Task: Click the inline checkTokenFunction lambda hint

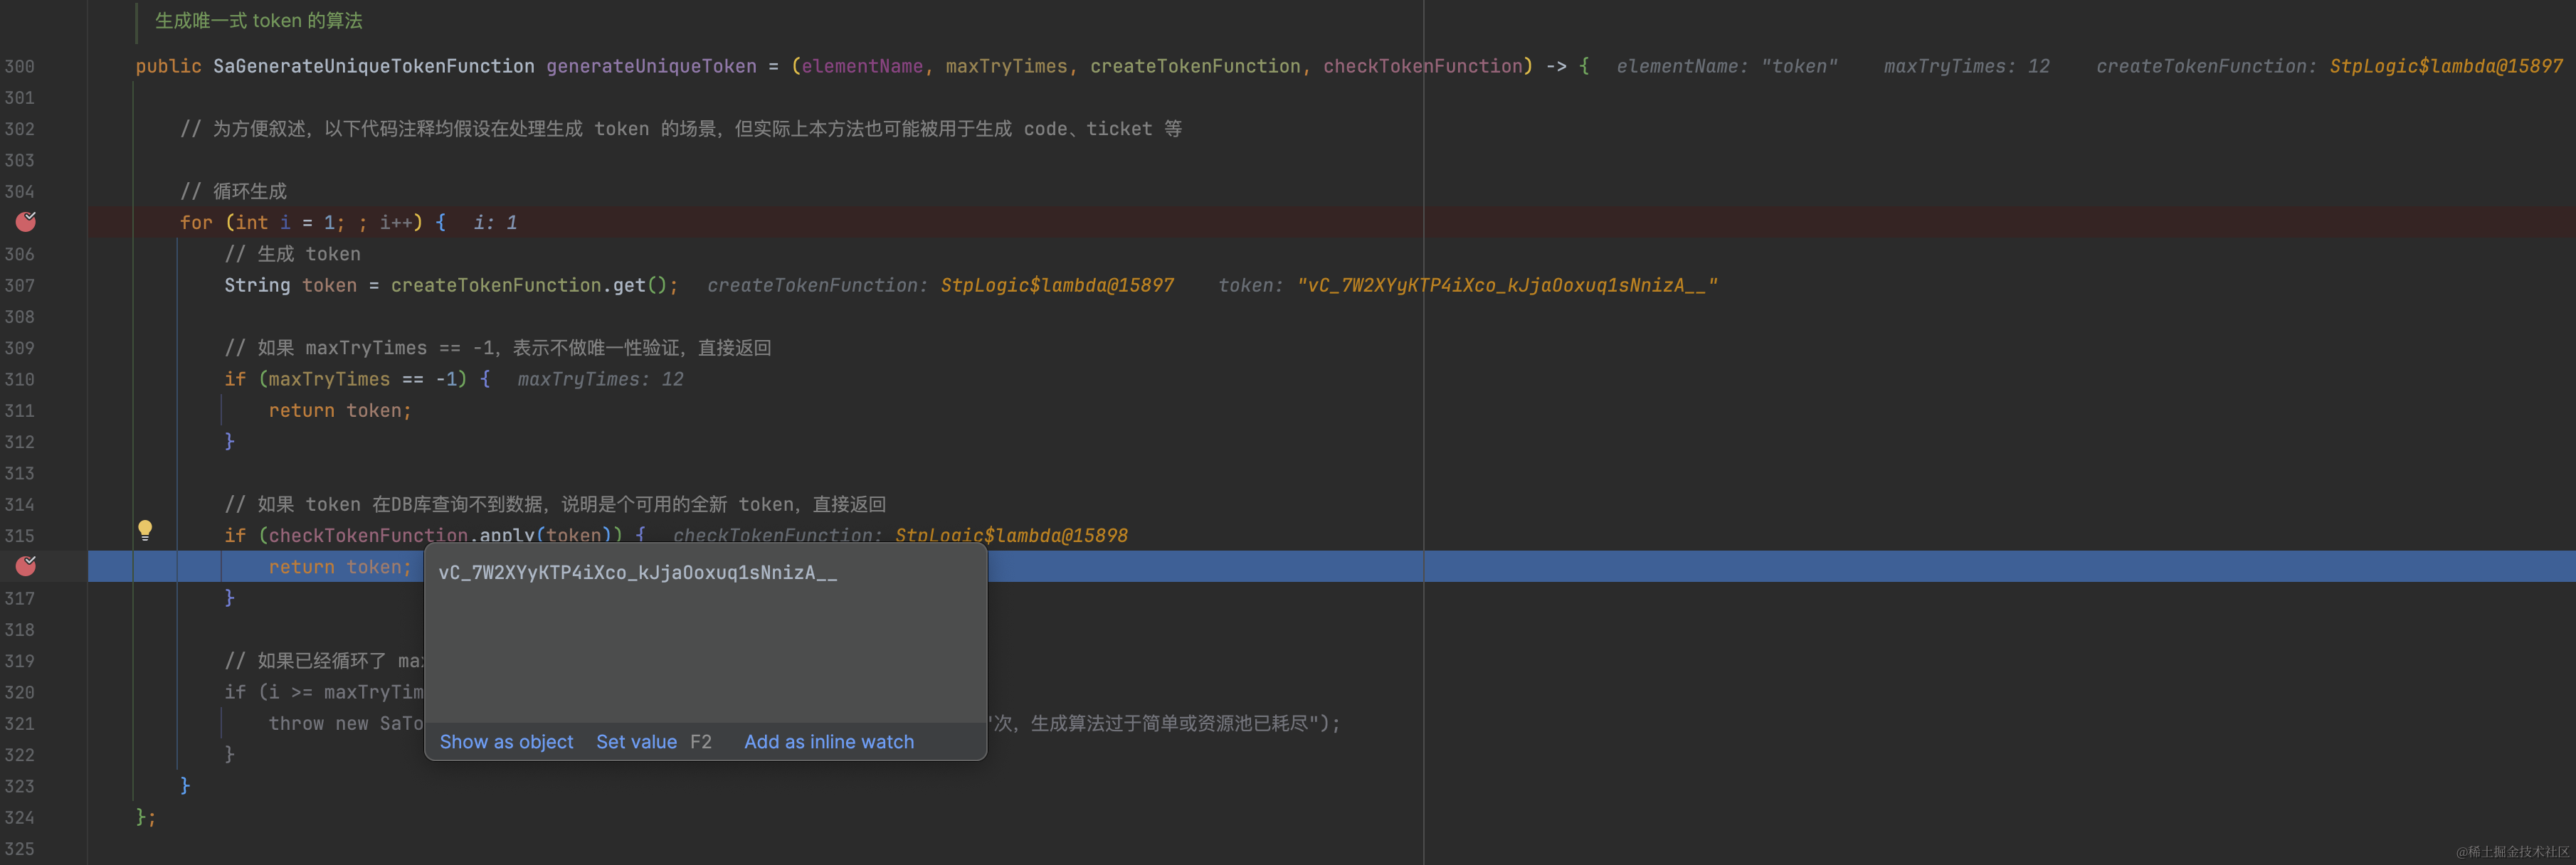Action: tap(900, 535)
